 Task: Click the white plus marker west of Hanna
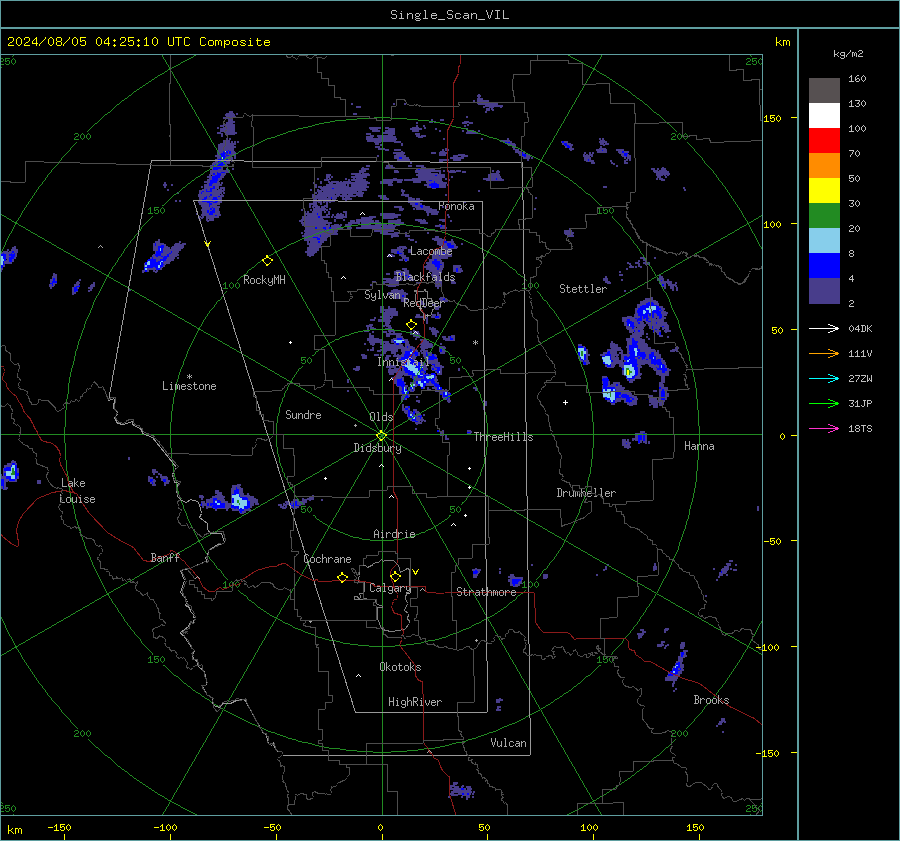tap(565, 402)
